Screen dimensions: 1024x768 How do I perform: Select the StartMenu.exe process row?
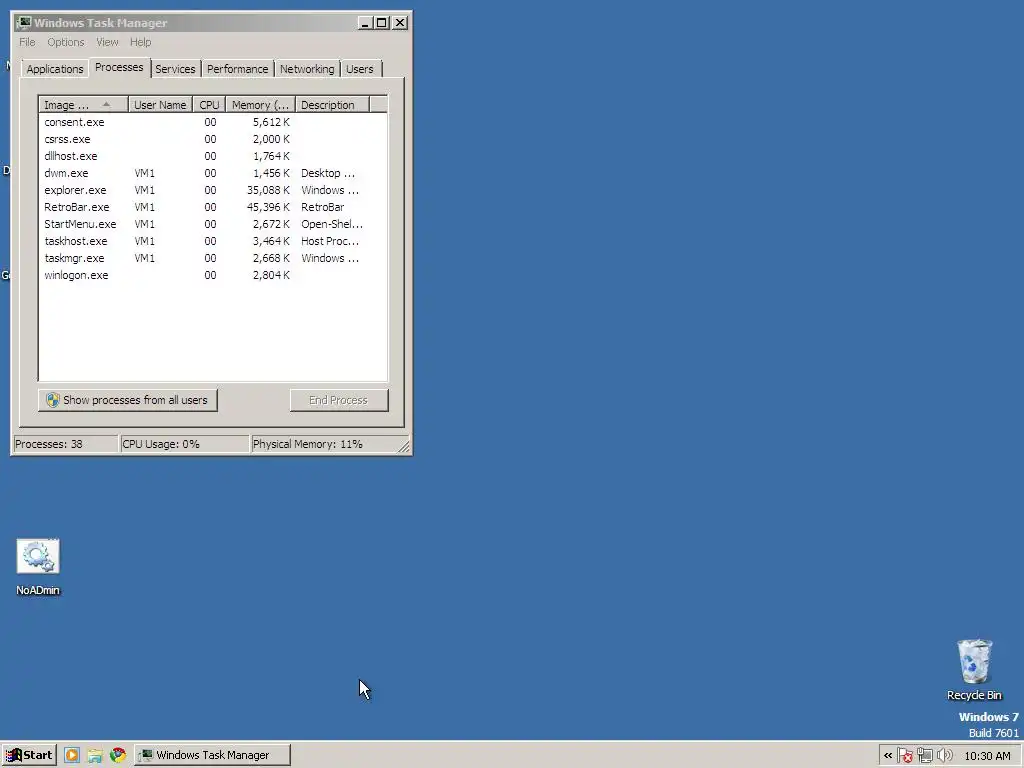click(x=213, y=224)
